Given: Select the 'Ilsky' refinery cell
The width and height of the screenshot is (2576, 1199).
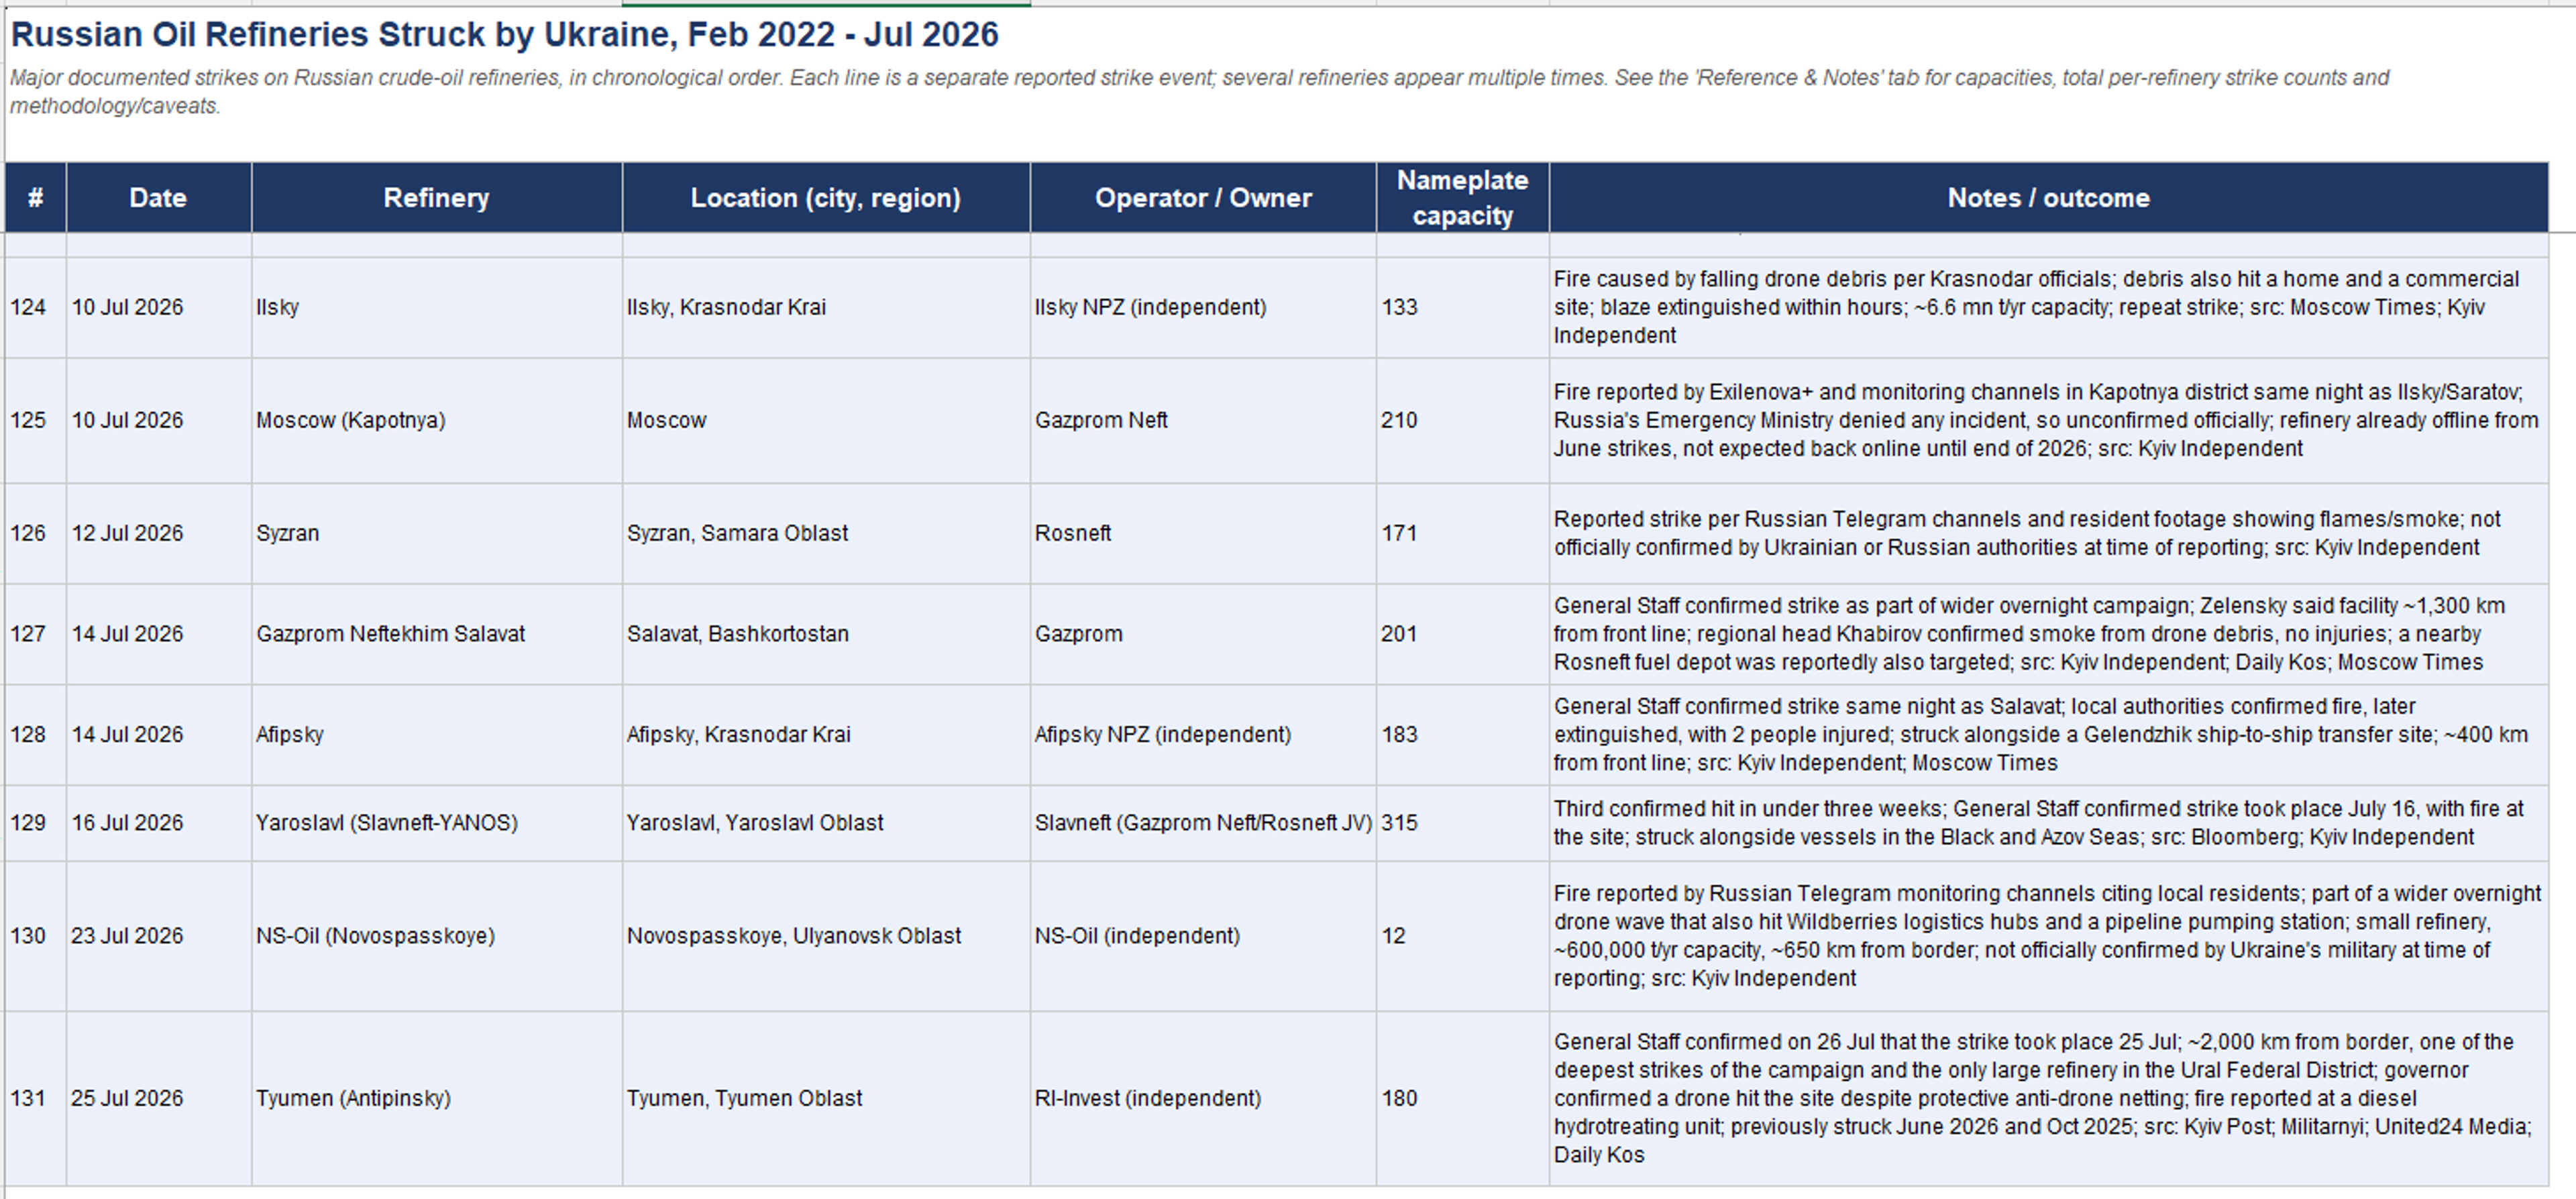Looking at the screenshot, I should [x=437, y=308].
